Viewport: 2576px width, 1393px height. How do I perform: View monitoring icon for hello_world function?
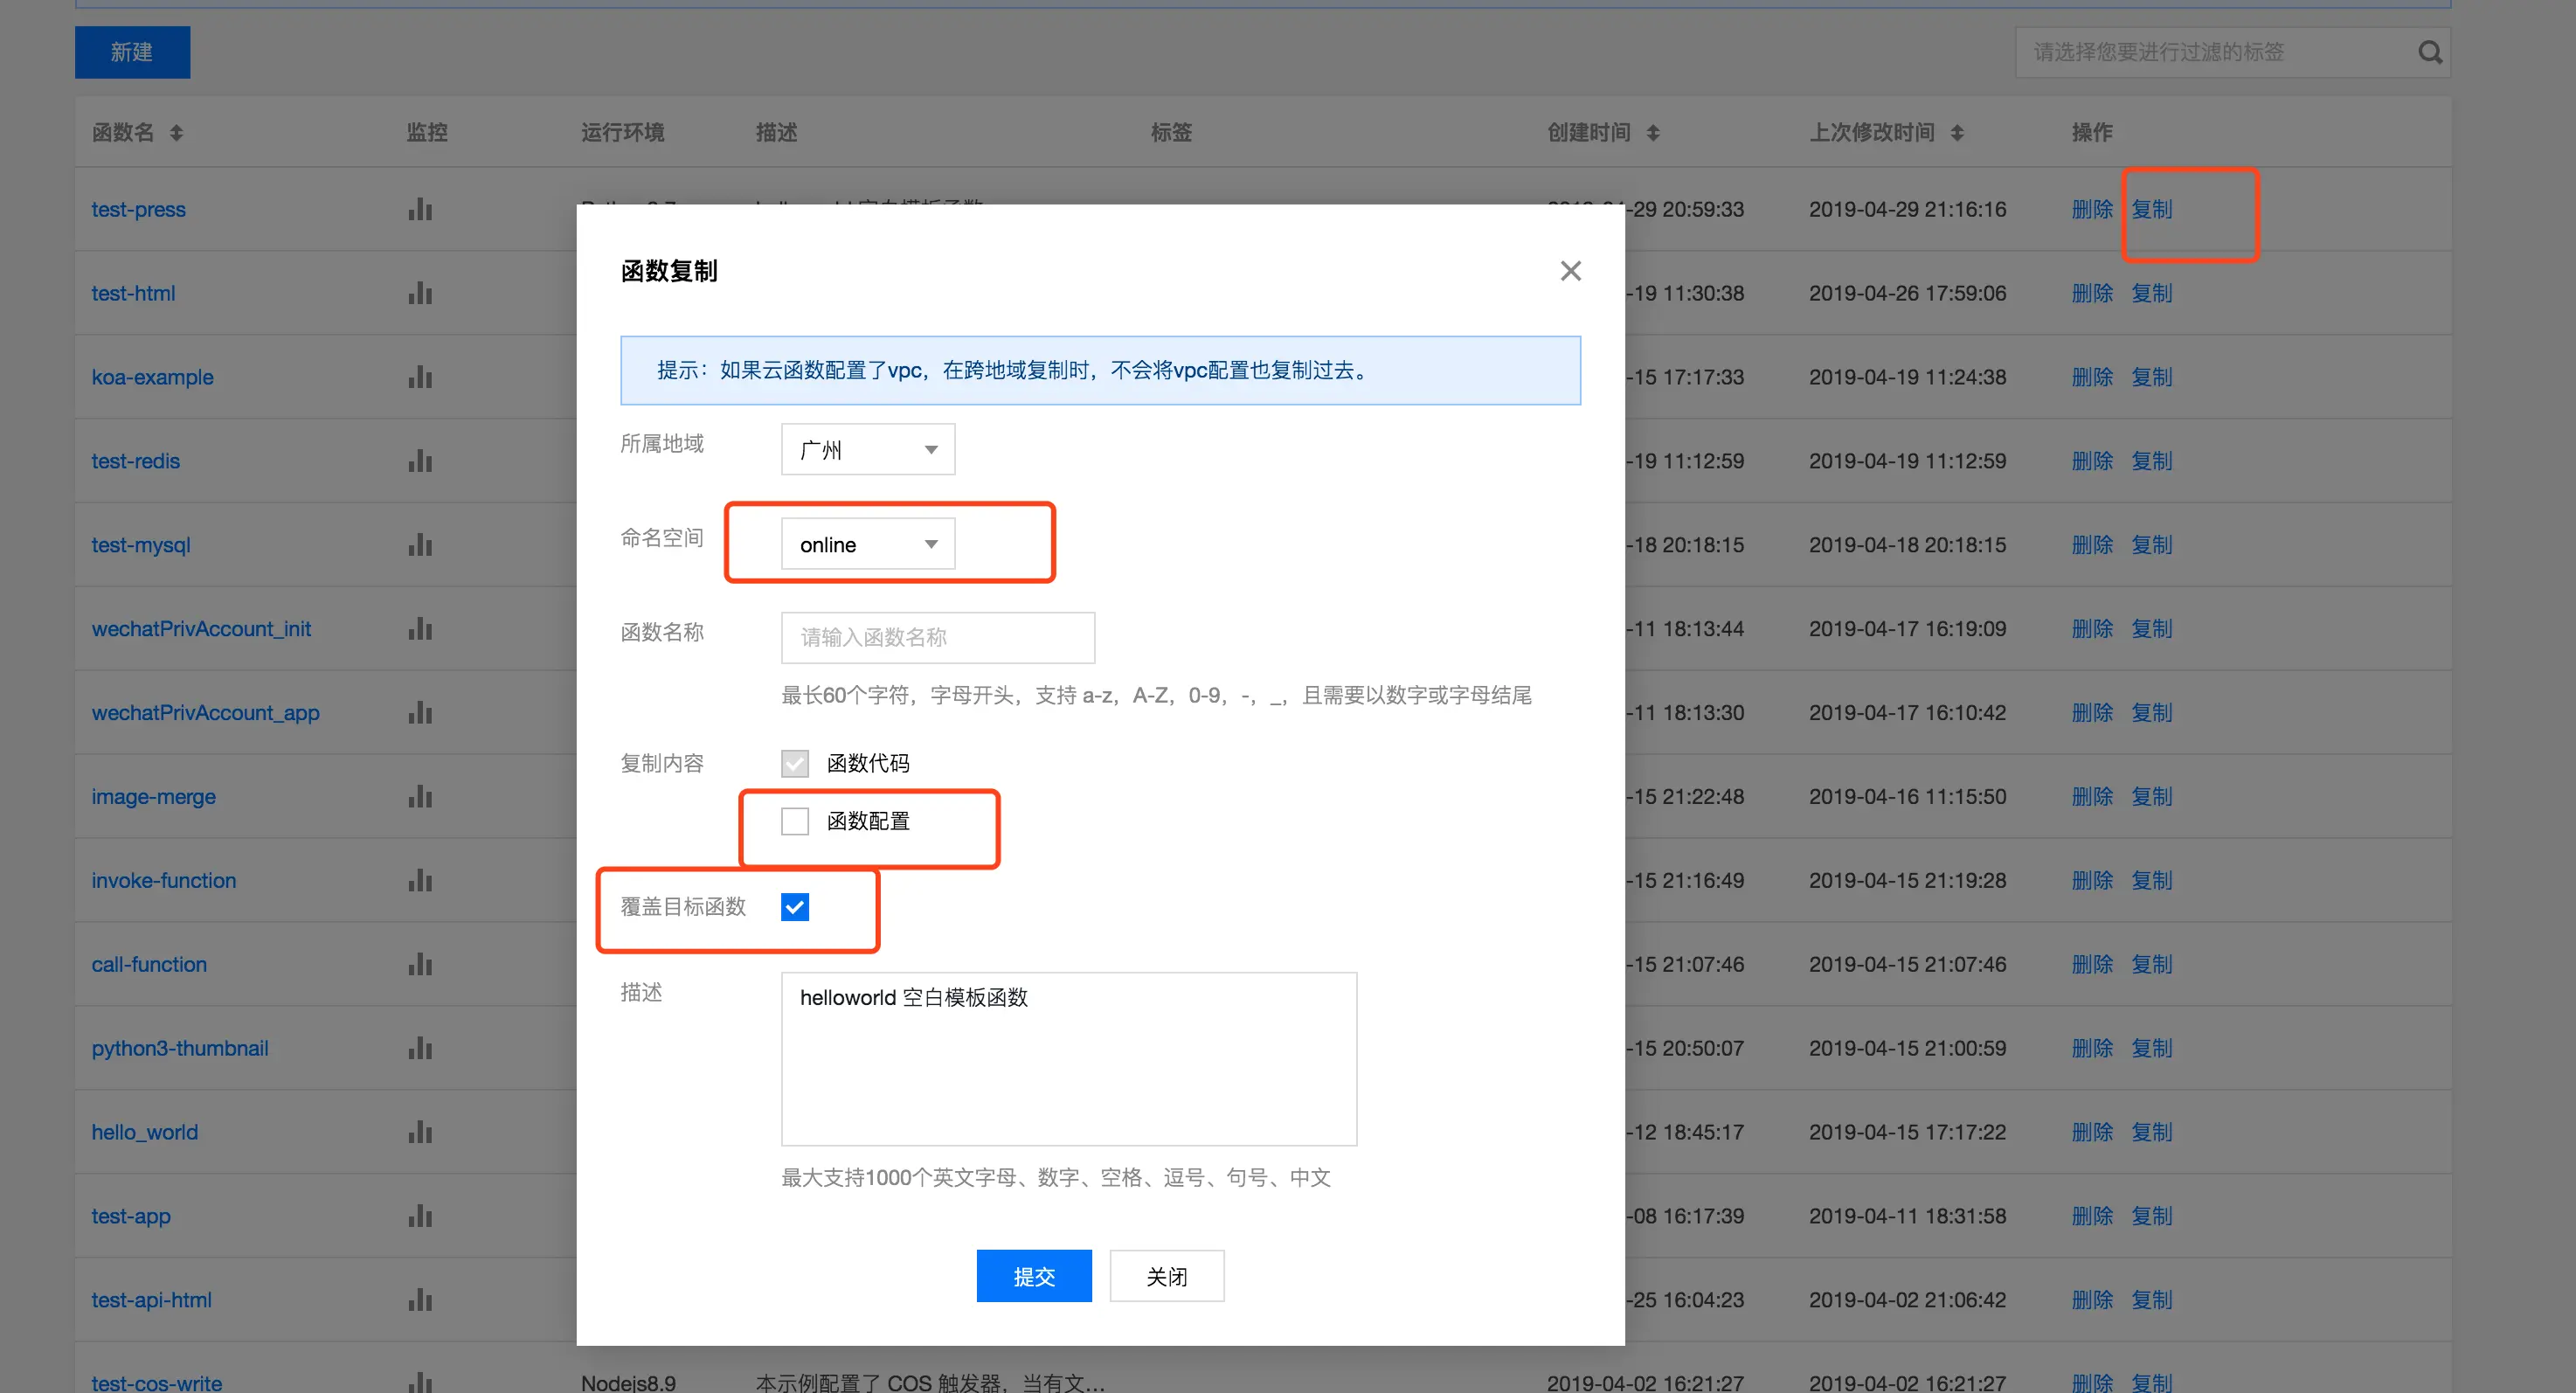420,1132
